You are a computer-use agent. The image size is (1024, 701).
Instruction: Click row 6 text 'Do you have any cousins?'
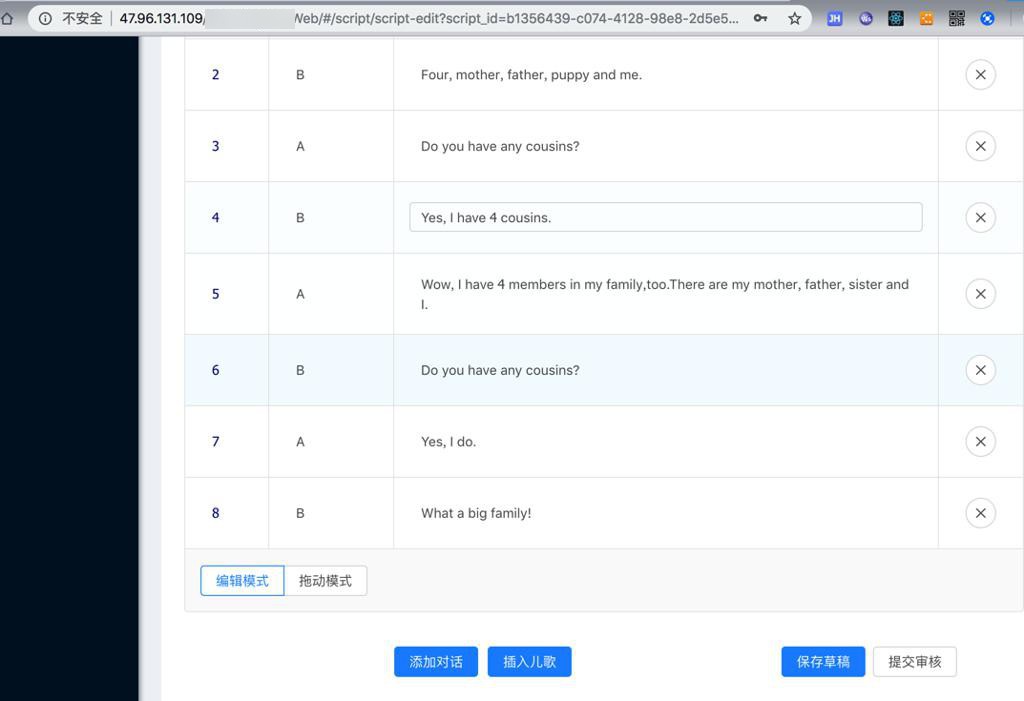click(x=500, y=370)
